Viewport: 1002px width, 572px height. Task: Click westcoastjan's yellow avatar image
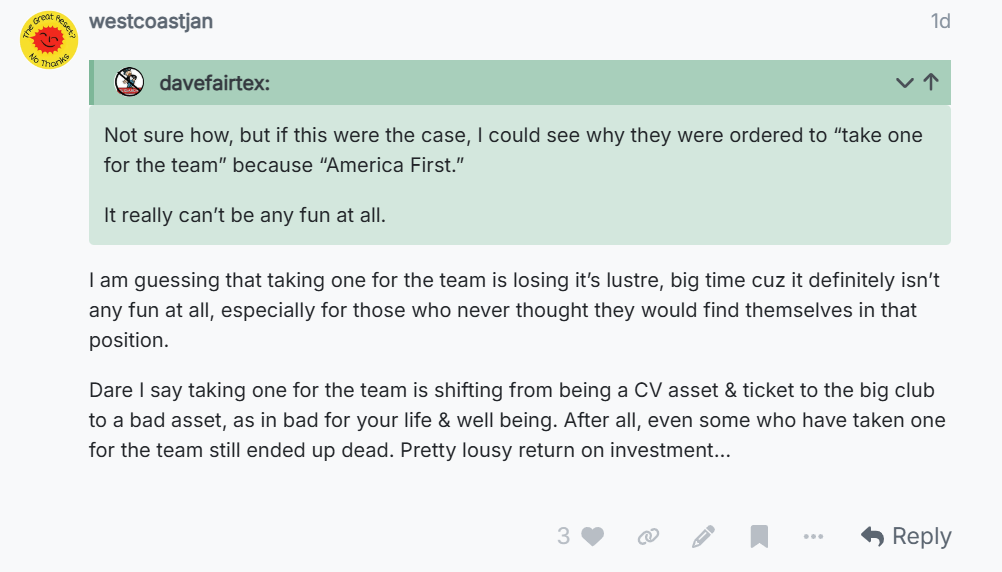pyautogui.click(x=49, y=40)
